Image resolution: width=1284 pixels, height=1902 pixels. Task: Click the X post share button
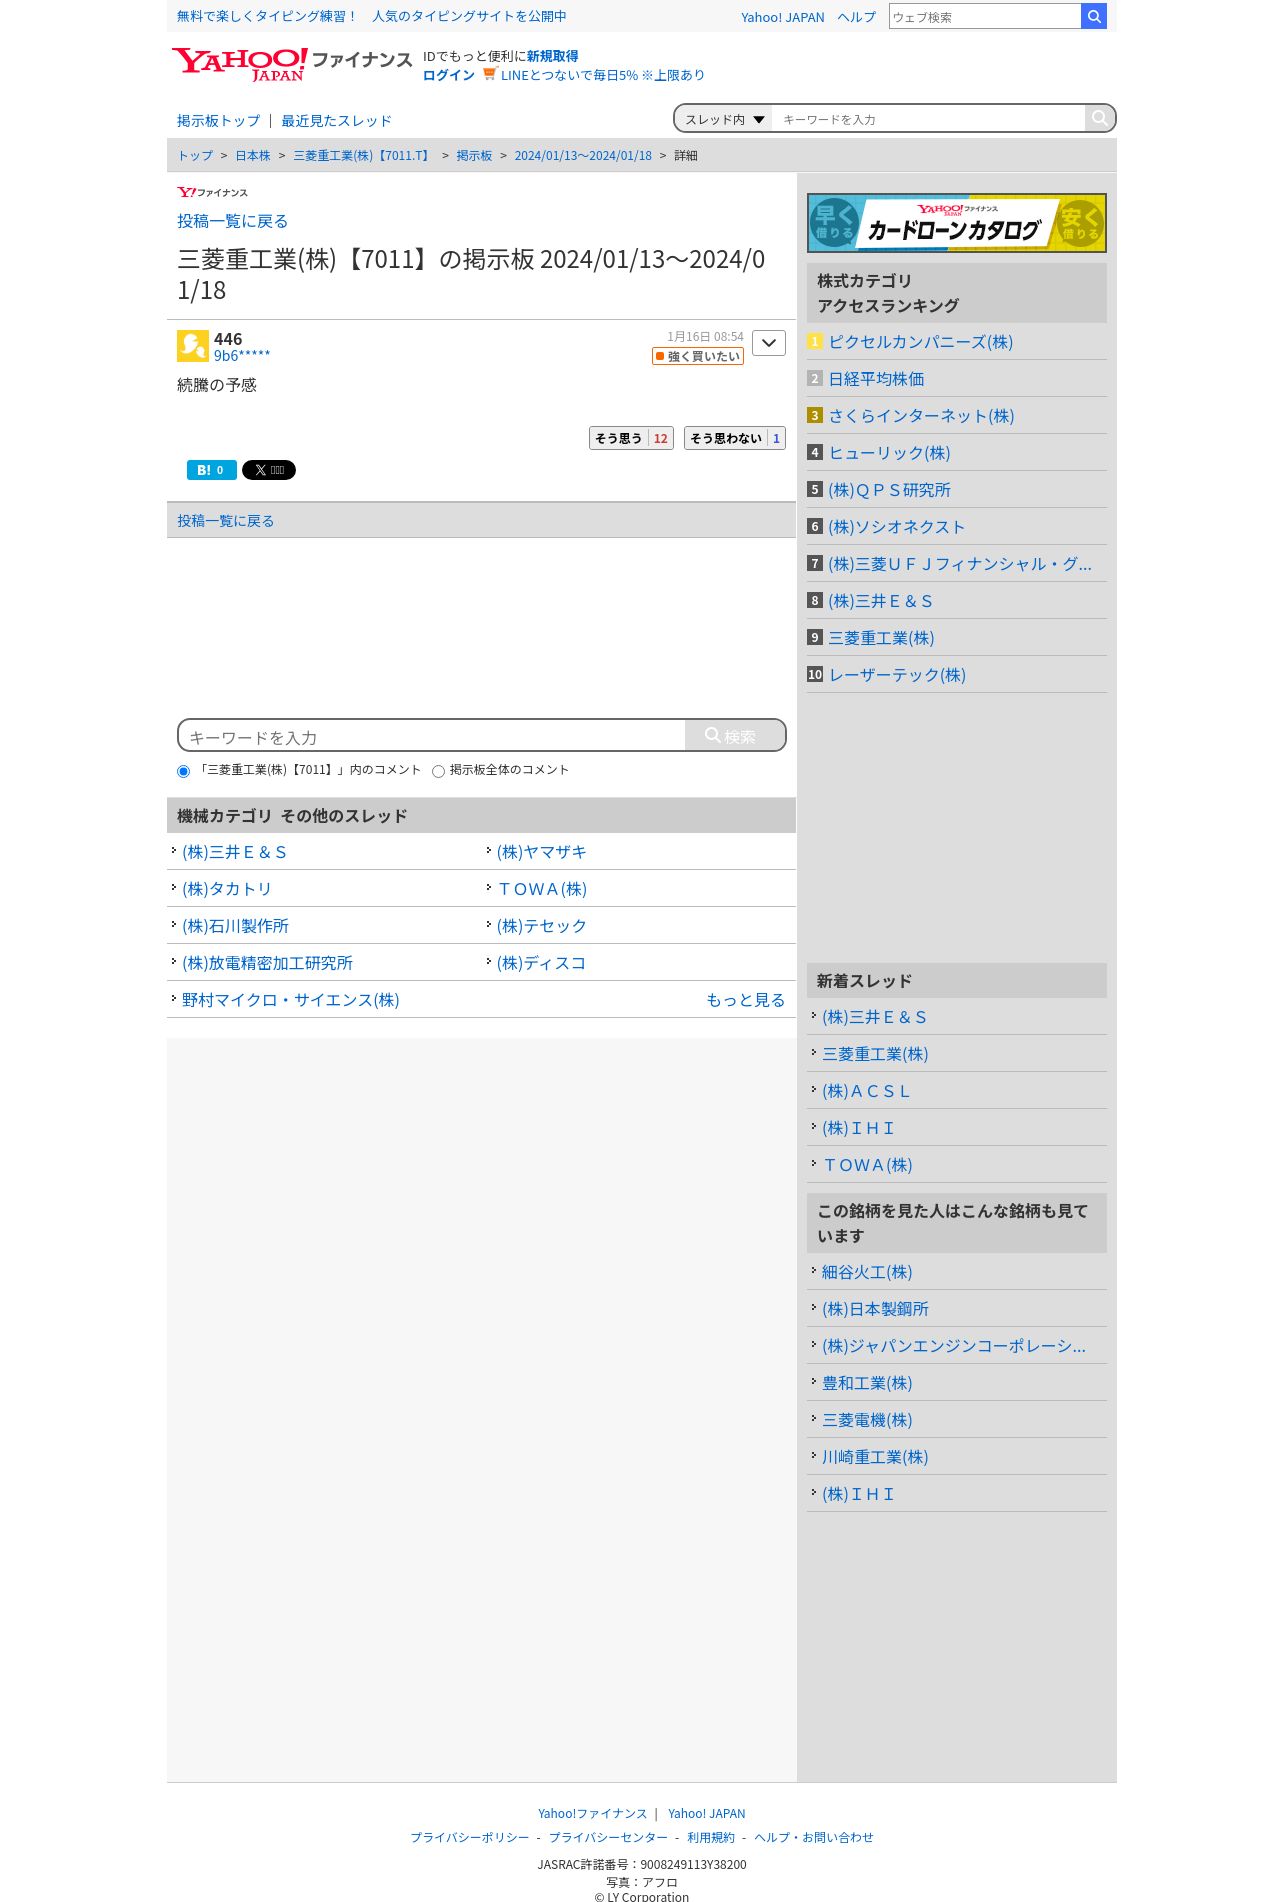point(269,470)
